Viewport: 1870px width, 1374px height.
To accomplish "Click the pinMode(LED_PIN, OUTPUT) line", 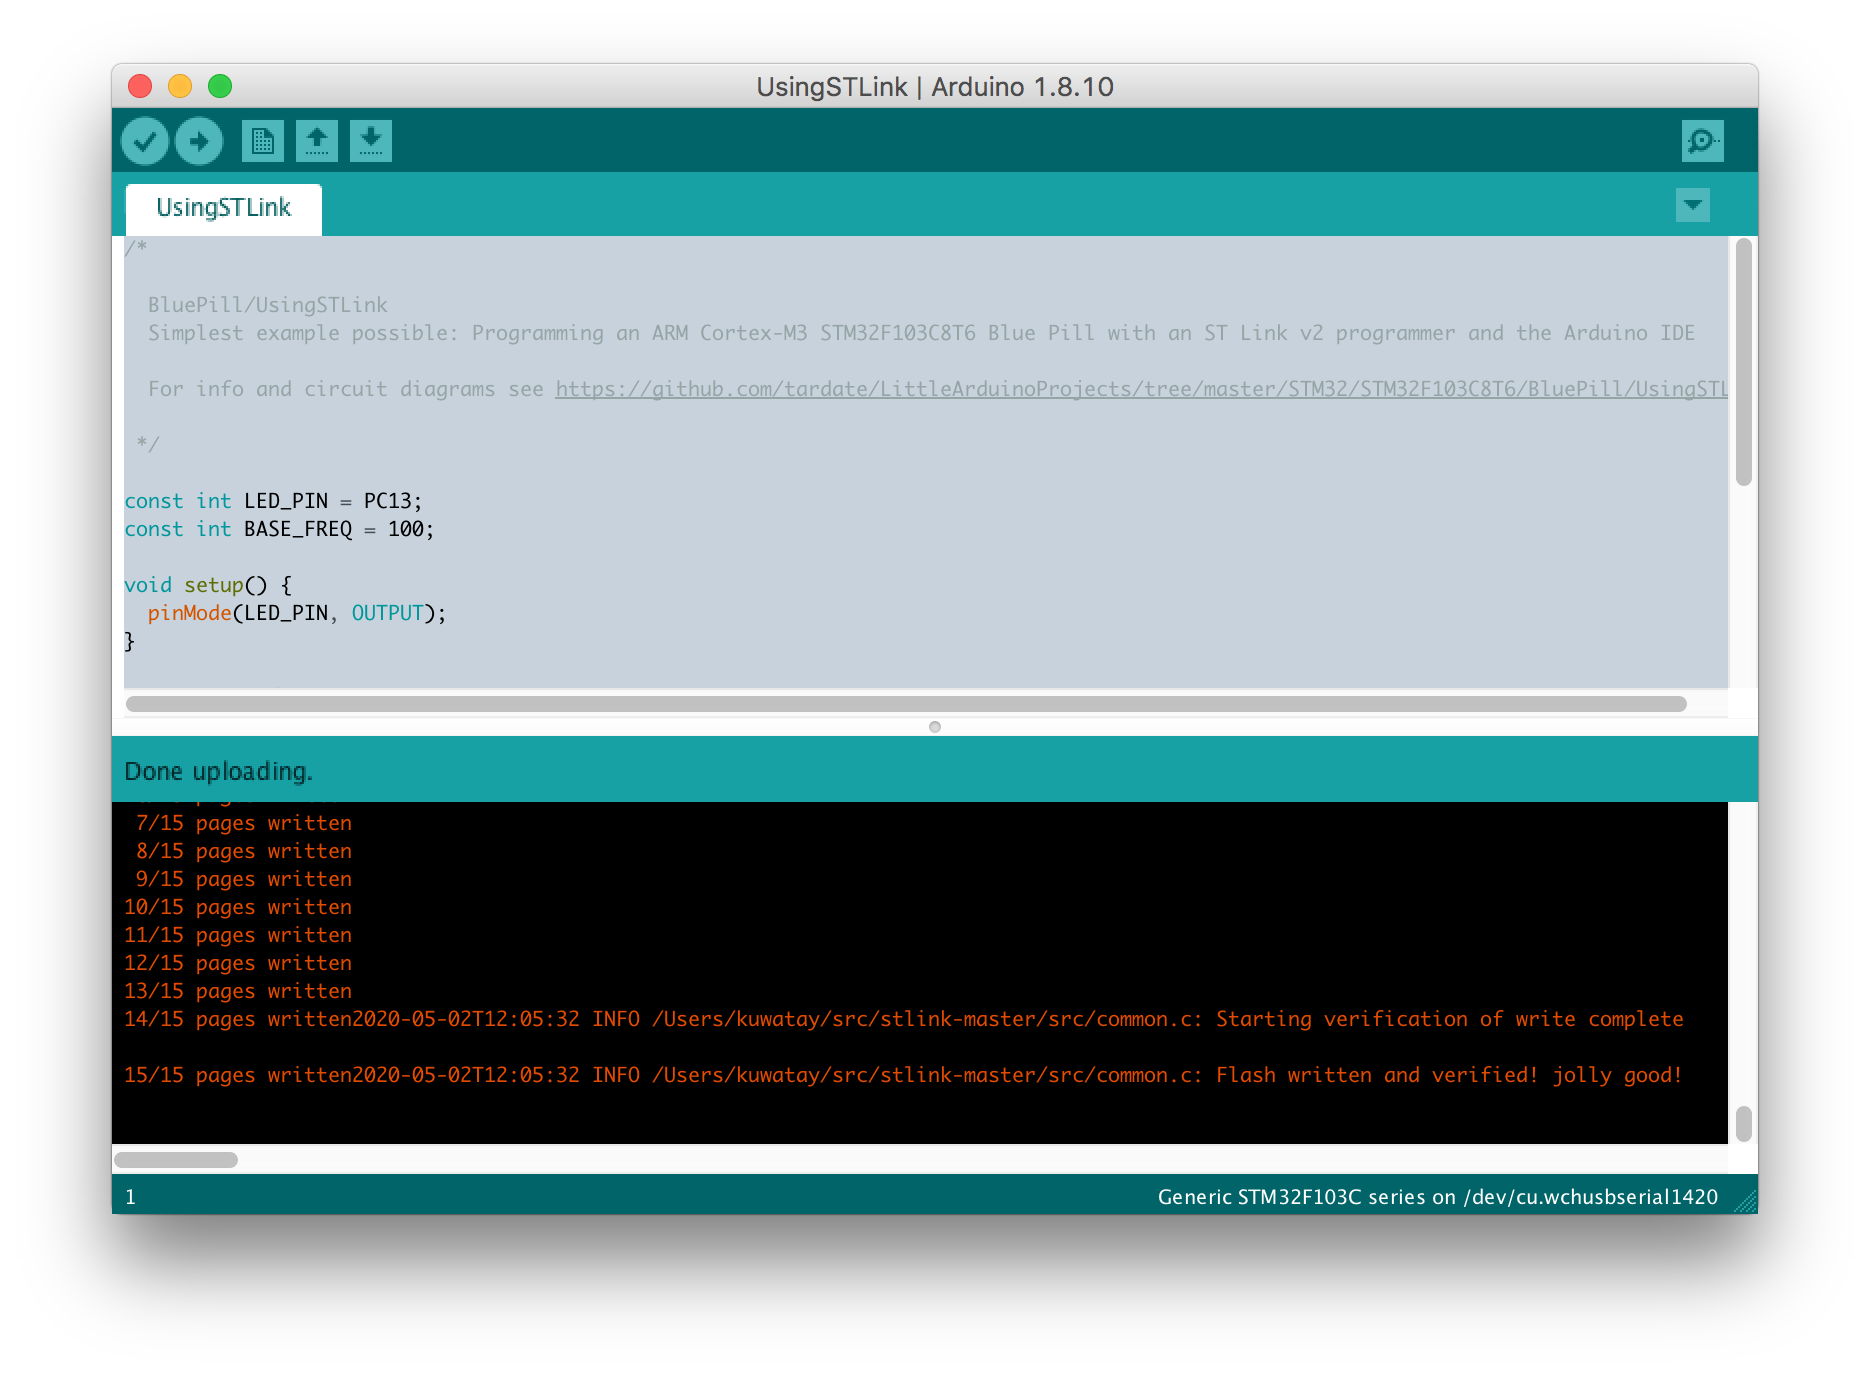I will pos(297,613).
